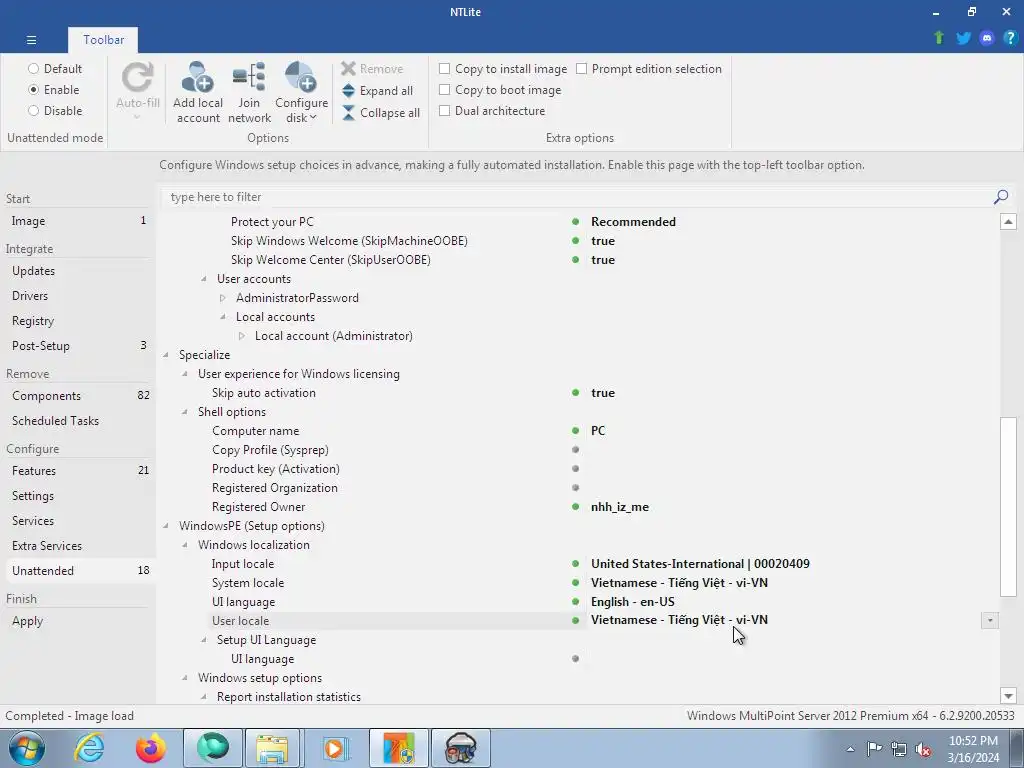Add a local account
1024x768 pixels.
[x=198, y=92]
